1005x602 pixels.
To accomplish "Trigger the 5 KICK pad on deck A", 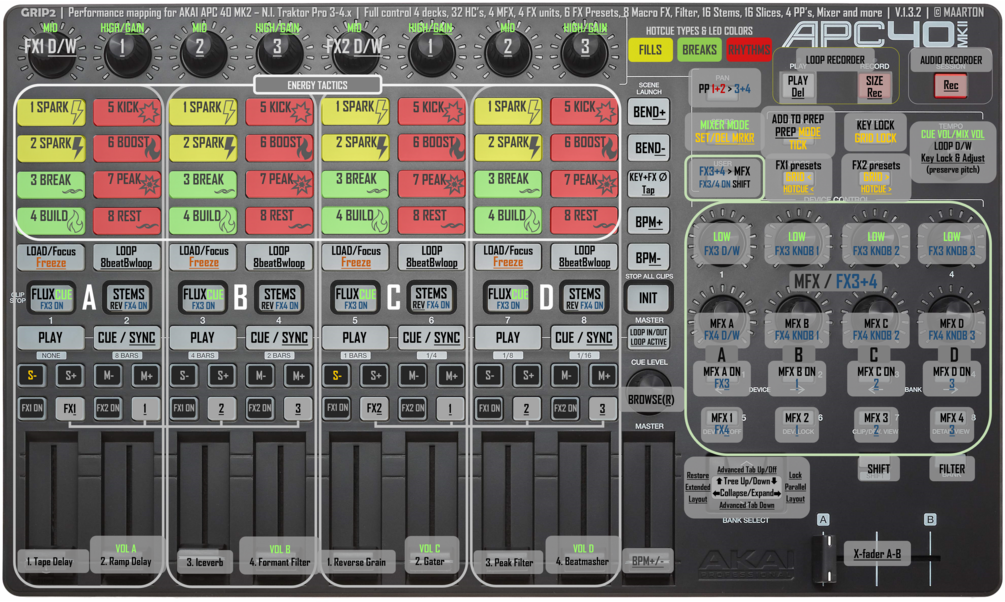I will pyautogui.click(x=127, y=111).
